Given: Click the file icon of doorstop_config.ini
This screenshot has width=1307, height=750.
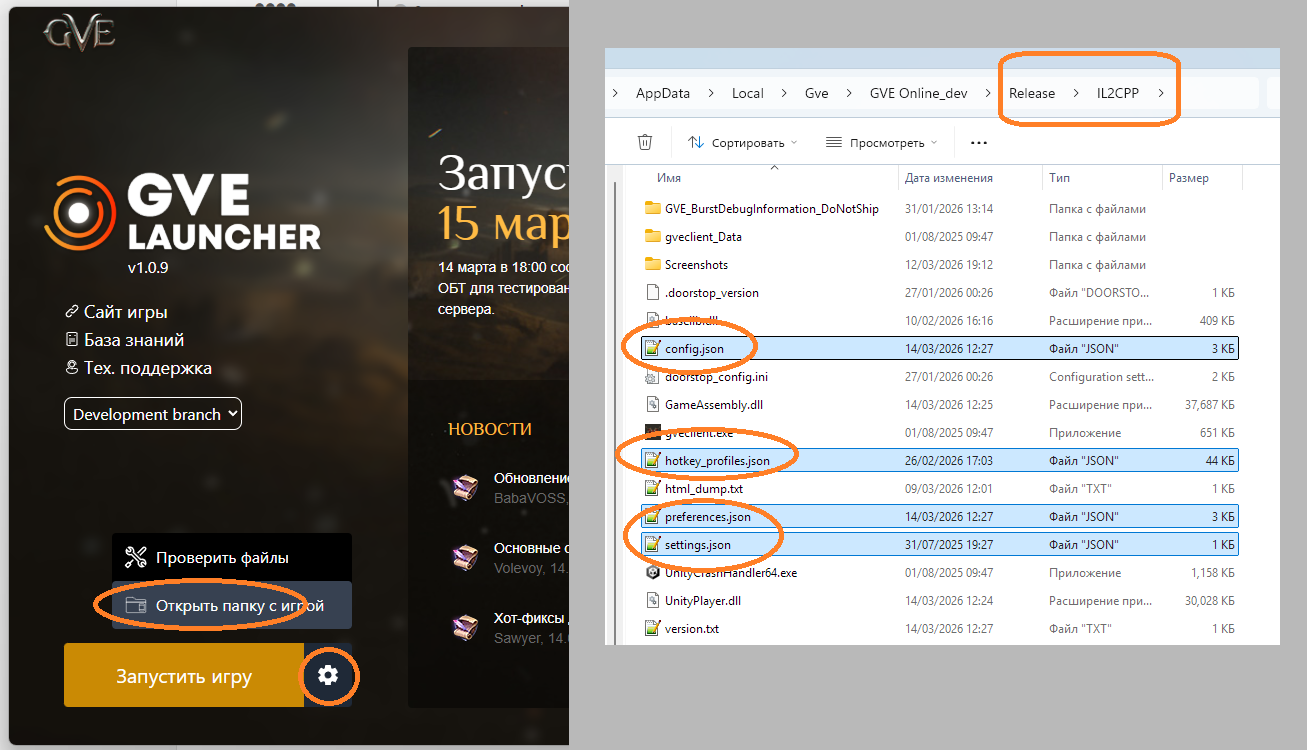Looking at the screenshot, I should pos(653,377).
